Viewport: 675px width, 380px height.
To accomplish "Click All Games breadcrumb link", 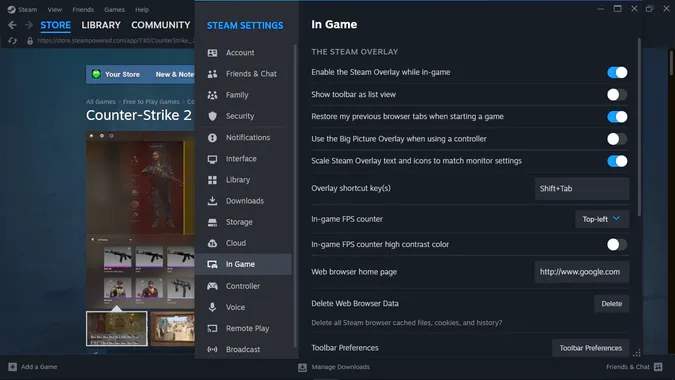I will 101,102.
